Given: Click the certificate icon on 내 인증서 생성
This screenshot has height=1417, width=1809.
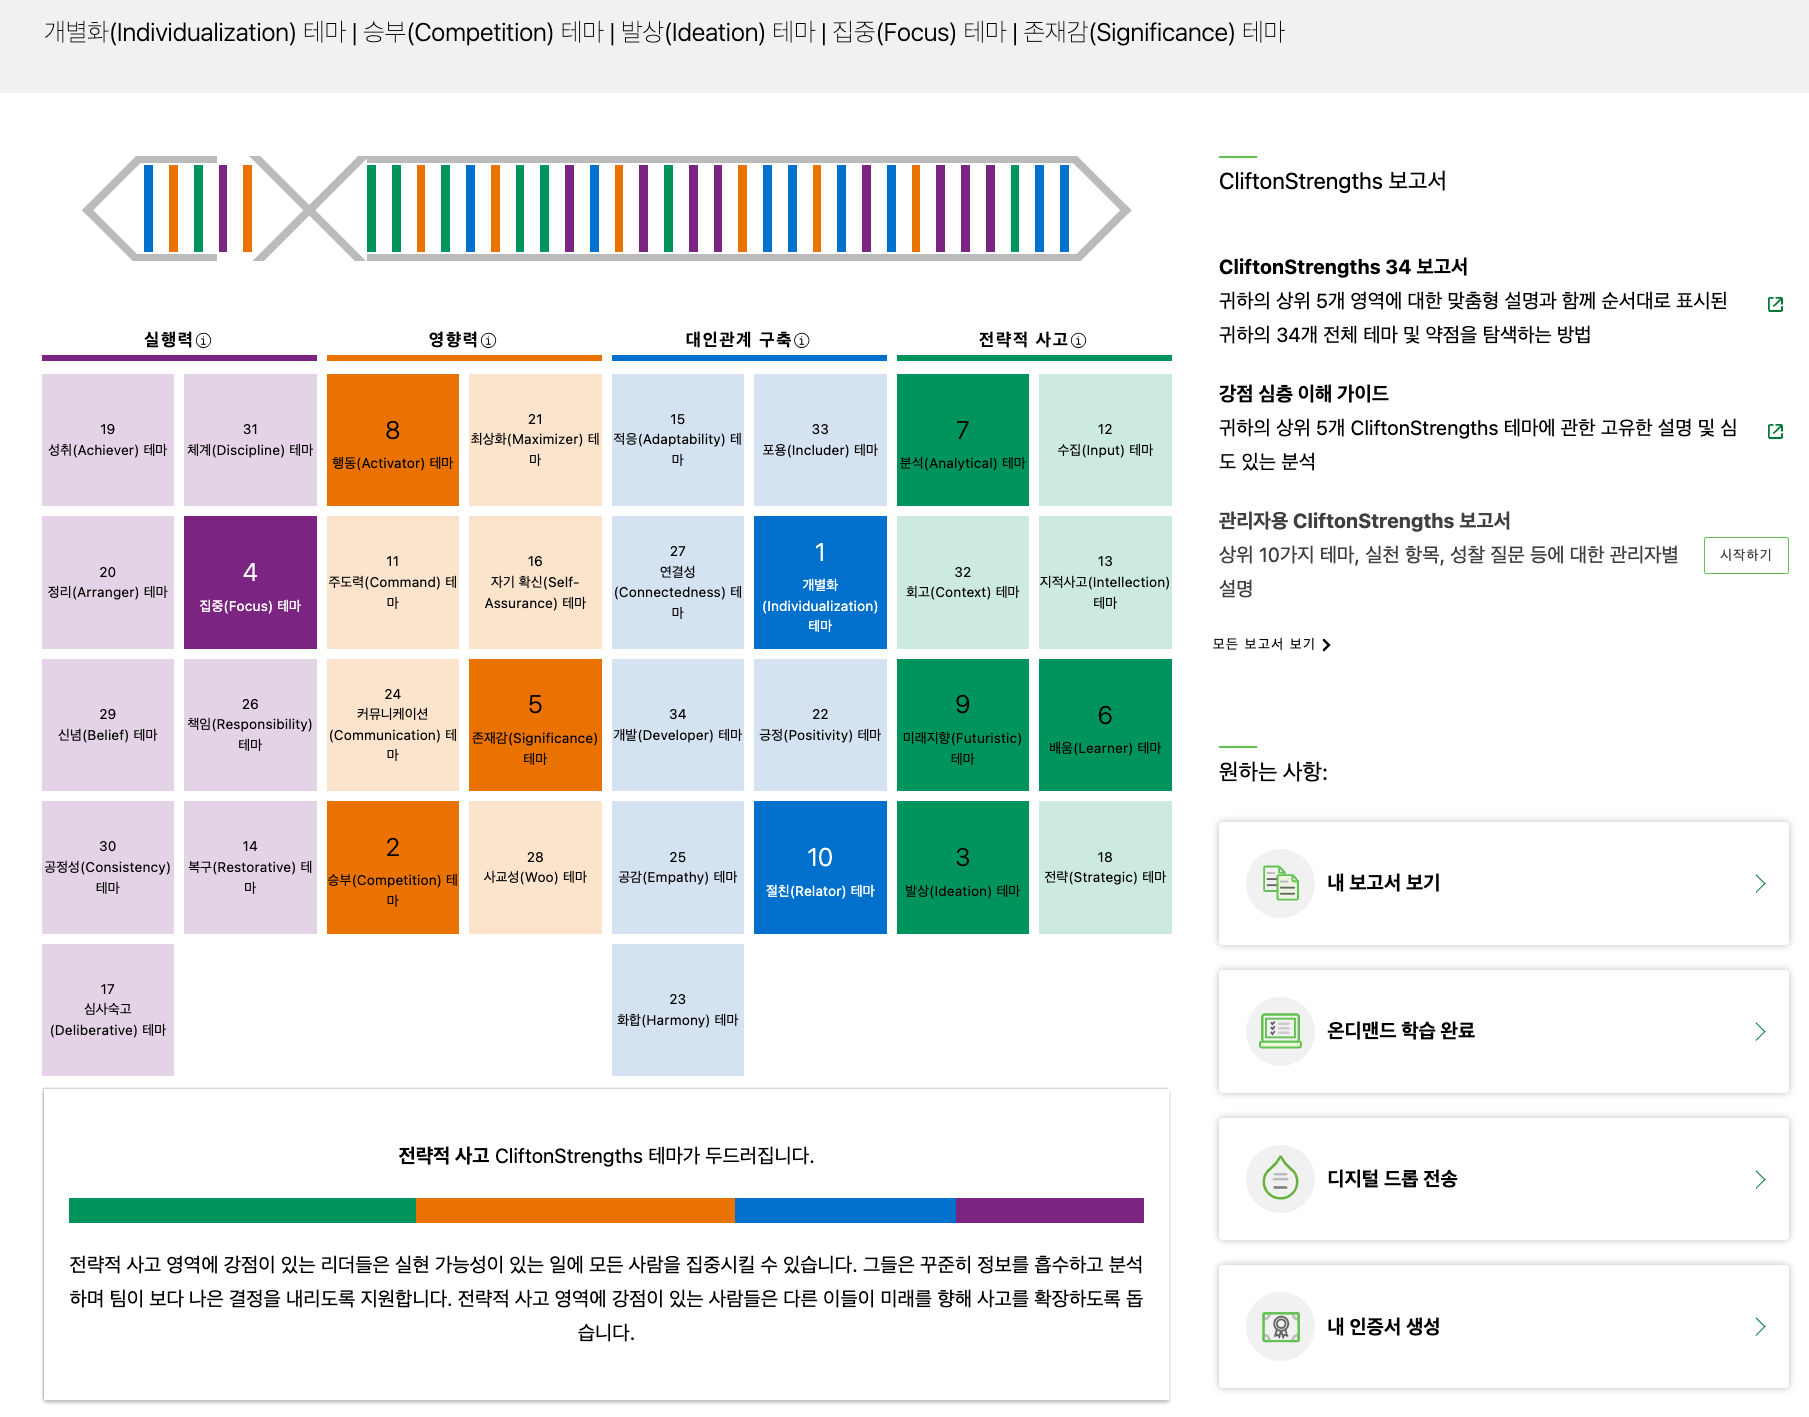Looking at the screenshot, I should tap(1280, 1327).
